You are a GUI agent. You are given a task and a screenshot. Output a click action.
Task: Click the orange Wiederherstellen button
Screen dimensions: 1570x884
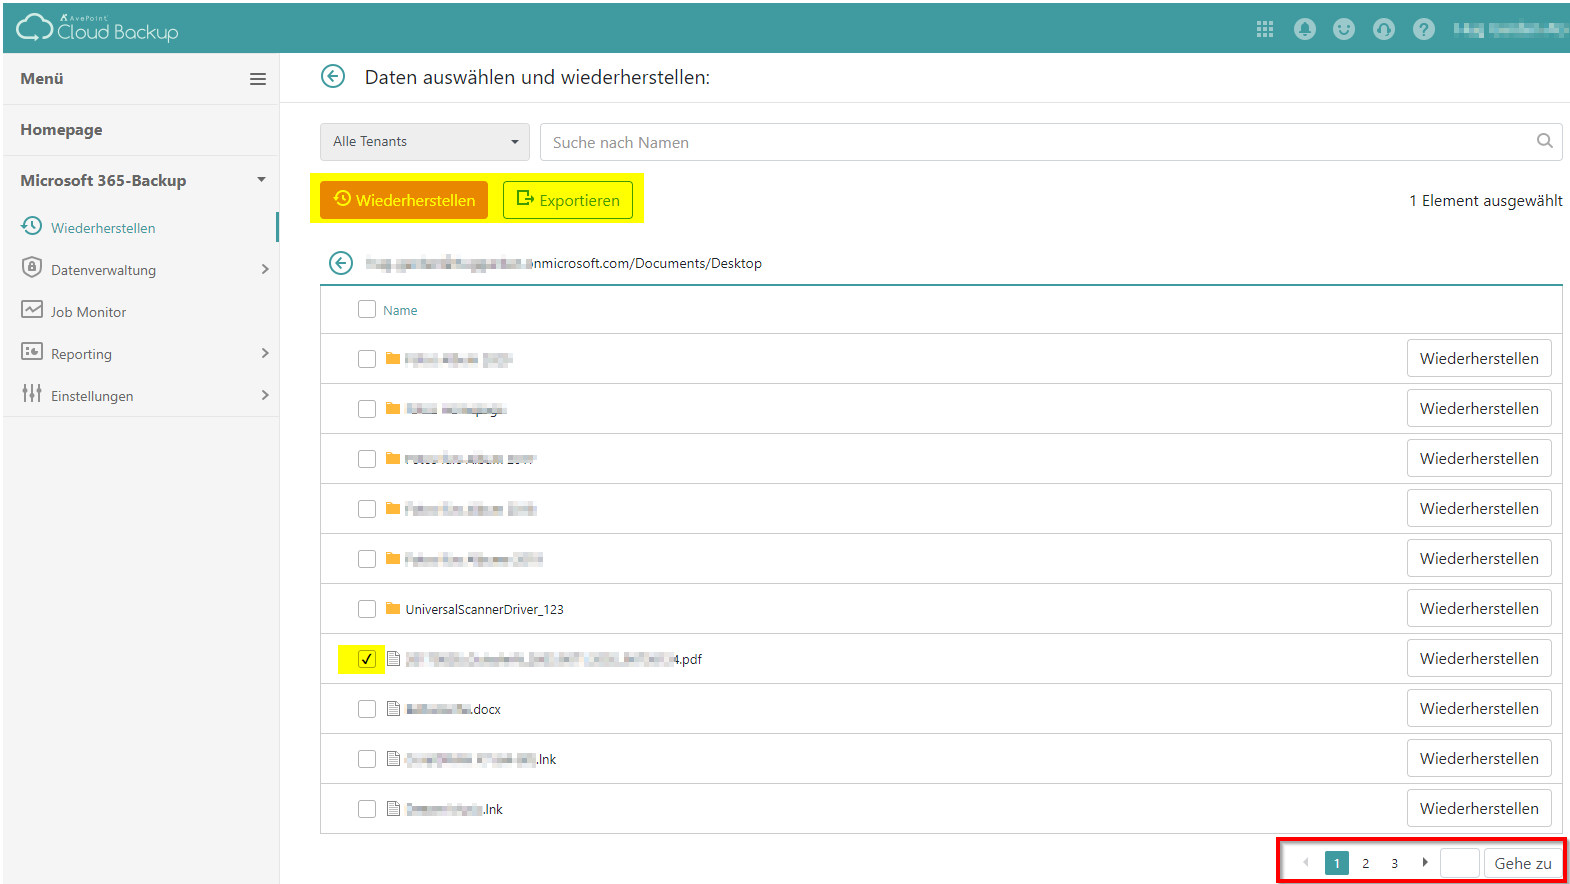coord(404,200)
